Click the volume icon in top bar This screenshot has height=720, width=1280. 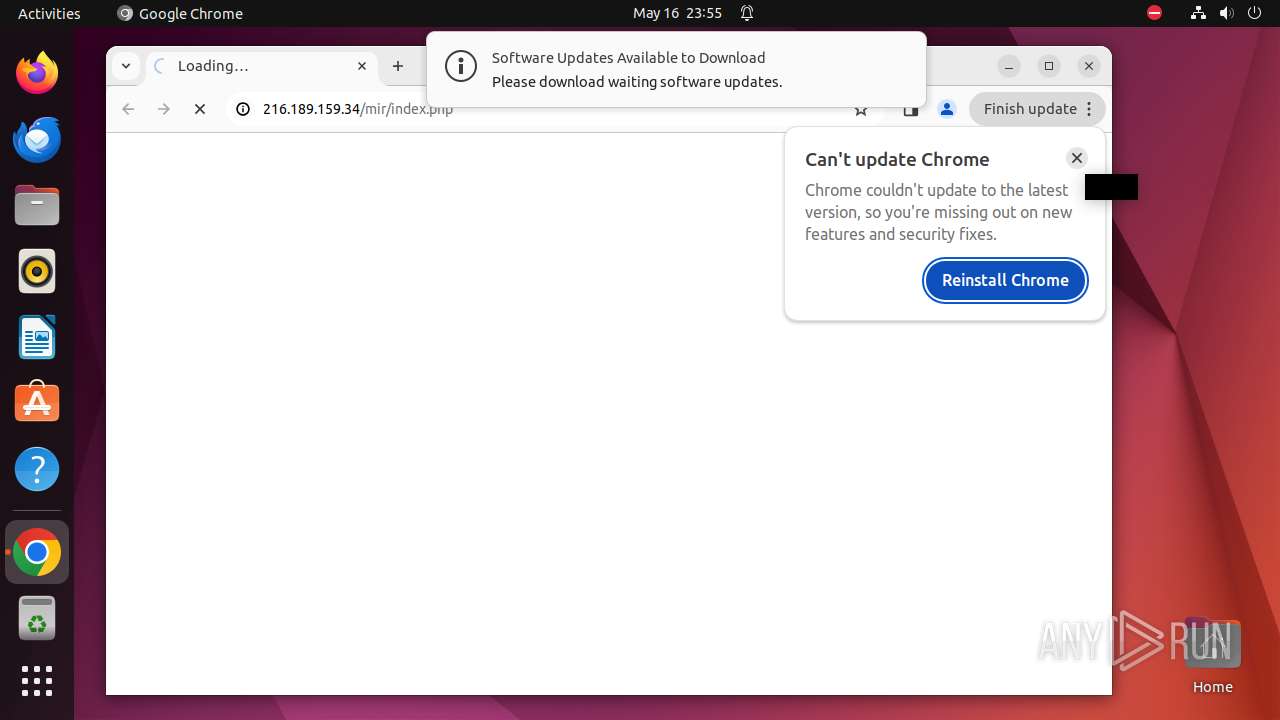(1226, 13)
